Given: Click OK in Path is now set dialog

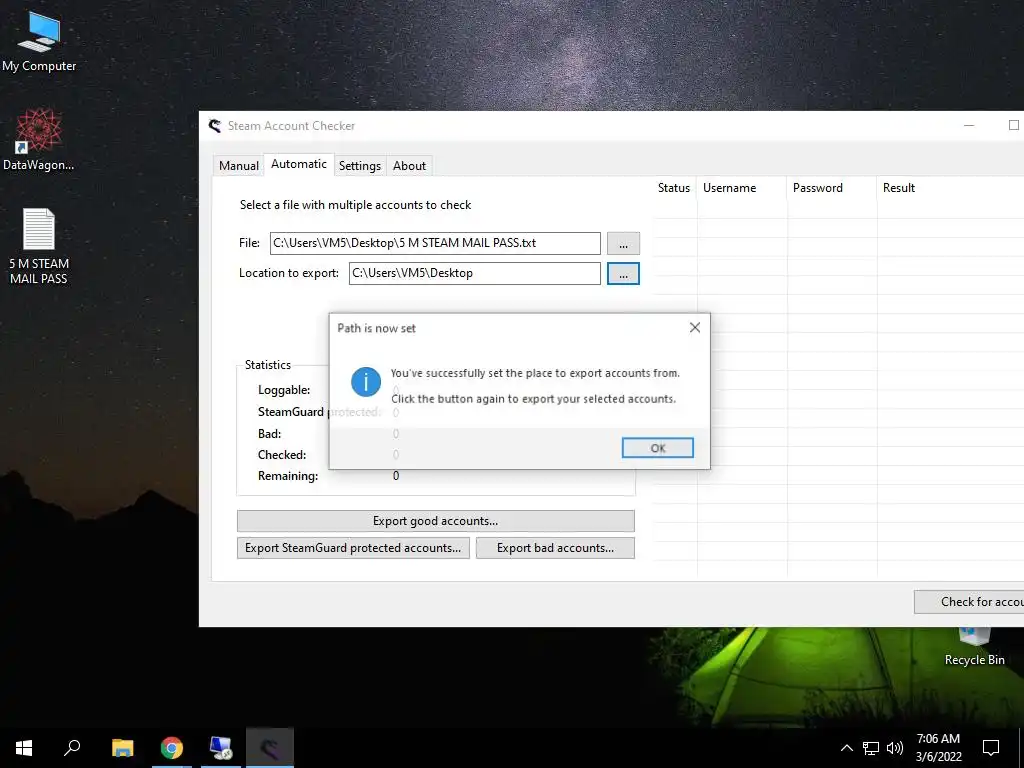Looking at the screenshot, I should [658, 448].
